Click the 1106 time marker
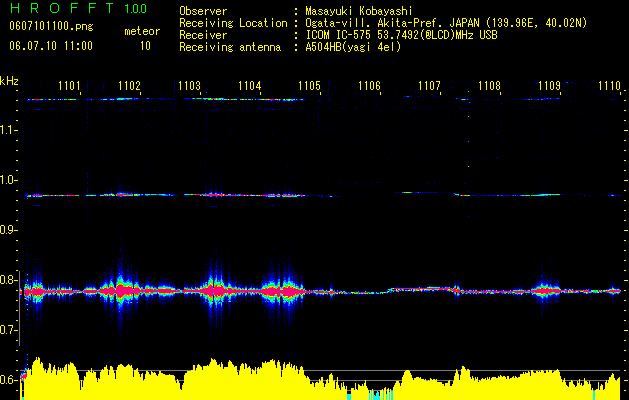This screenshot has height=400, width=629. [x=369, y=86]
